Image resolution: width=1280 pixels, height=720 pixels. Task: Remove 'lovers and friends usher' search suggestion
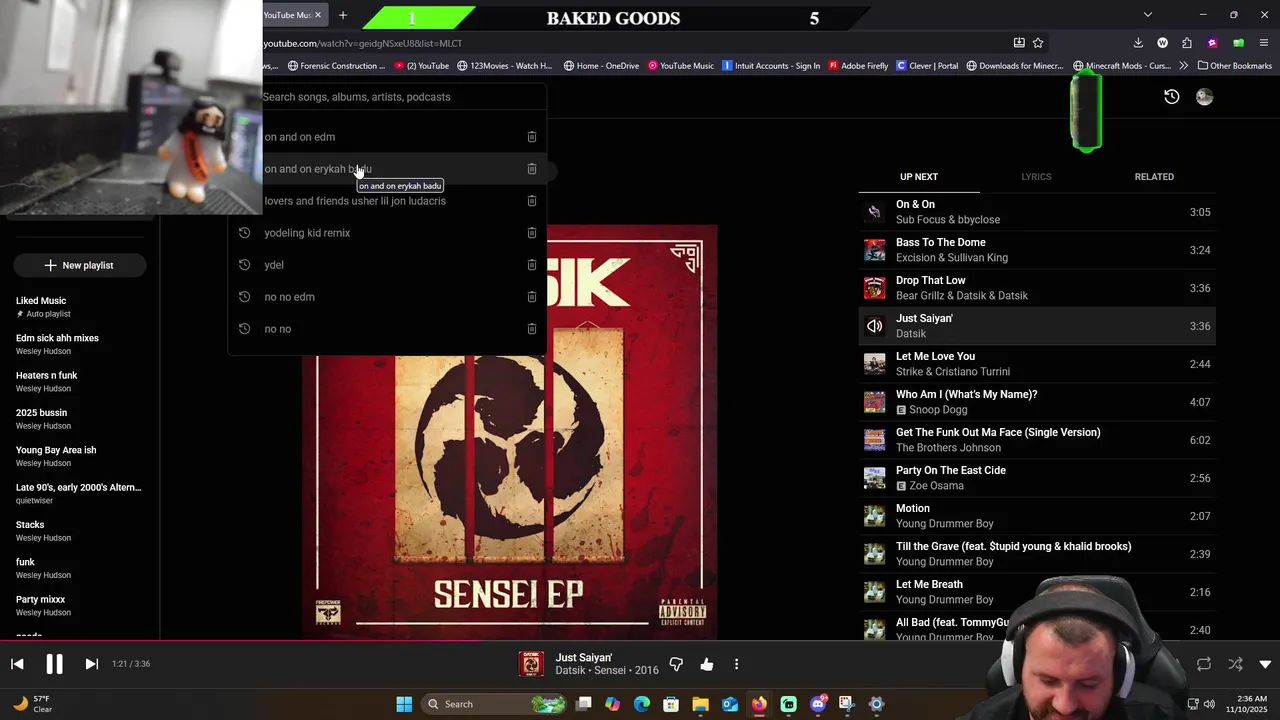point(532,201)
